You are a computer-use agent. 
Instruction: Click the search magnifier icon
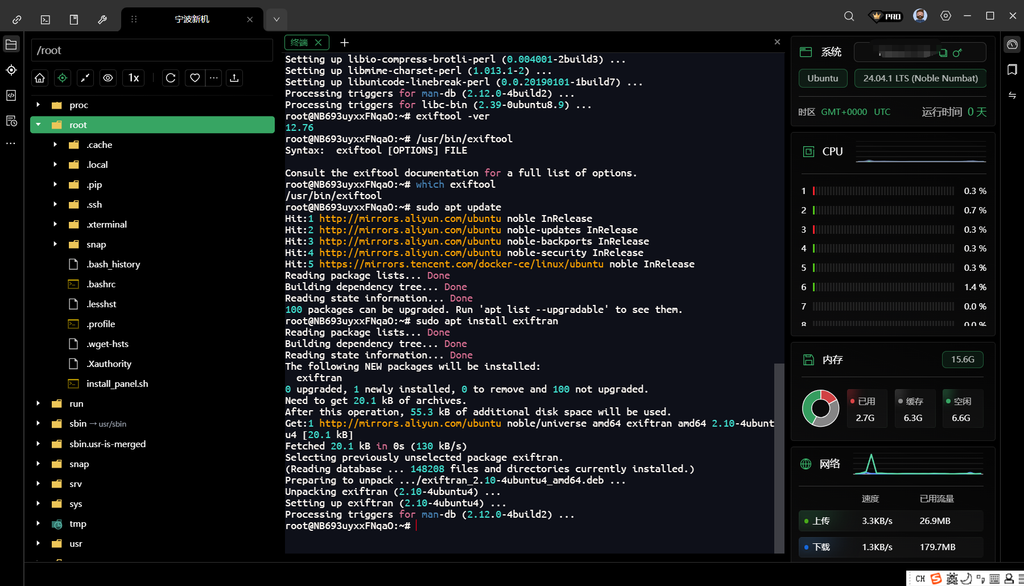(x=849, y=16)
